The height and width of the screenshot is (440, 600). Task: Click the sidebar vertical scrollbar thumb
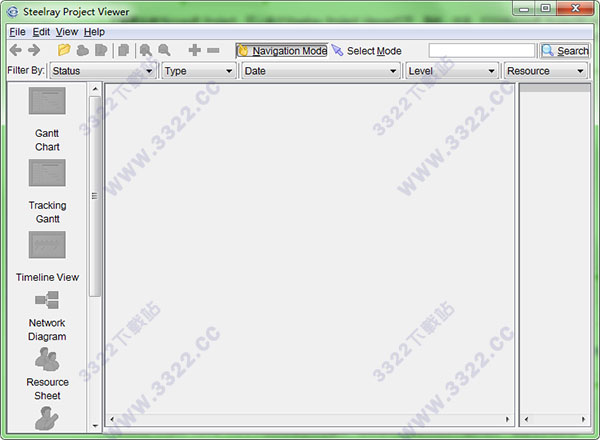click(95, 196)
